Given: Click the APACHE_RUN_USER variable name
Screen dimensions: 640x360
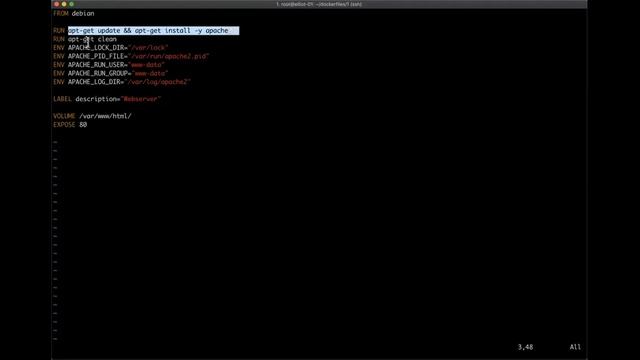Looking at the screenshot, I should [x=96, y=65].
